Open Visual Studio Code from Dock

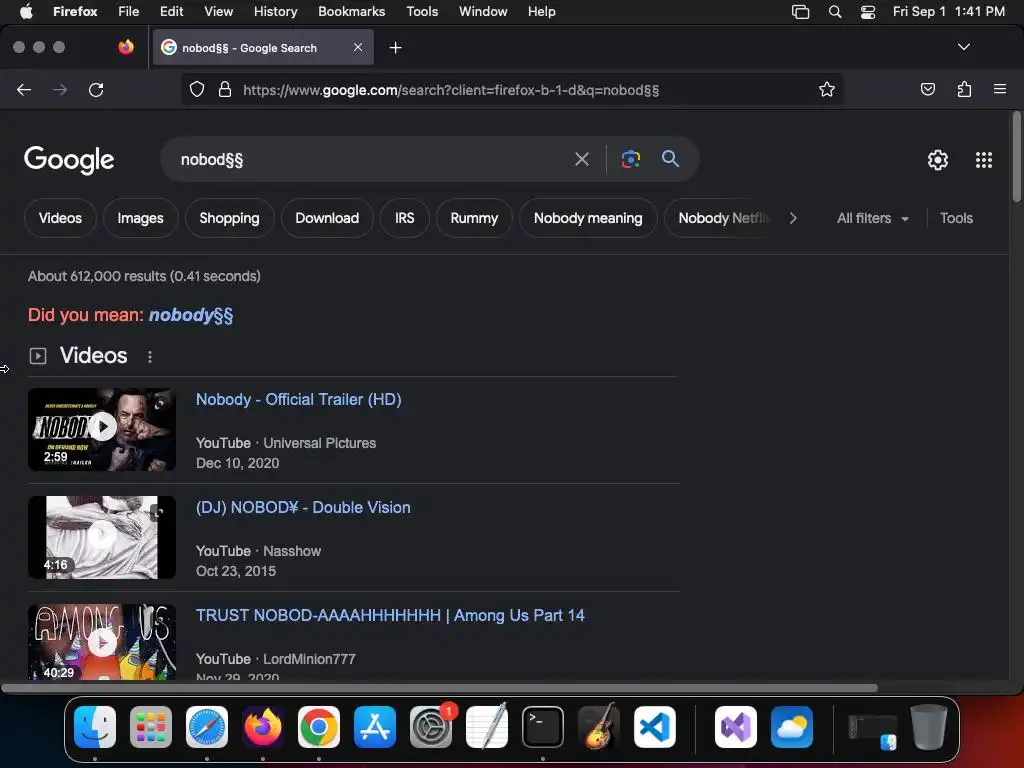pos(655,727)
